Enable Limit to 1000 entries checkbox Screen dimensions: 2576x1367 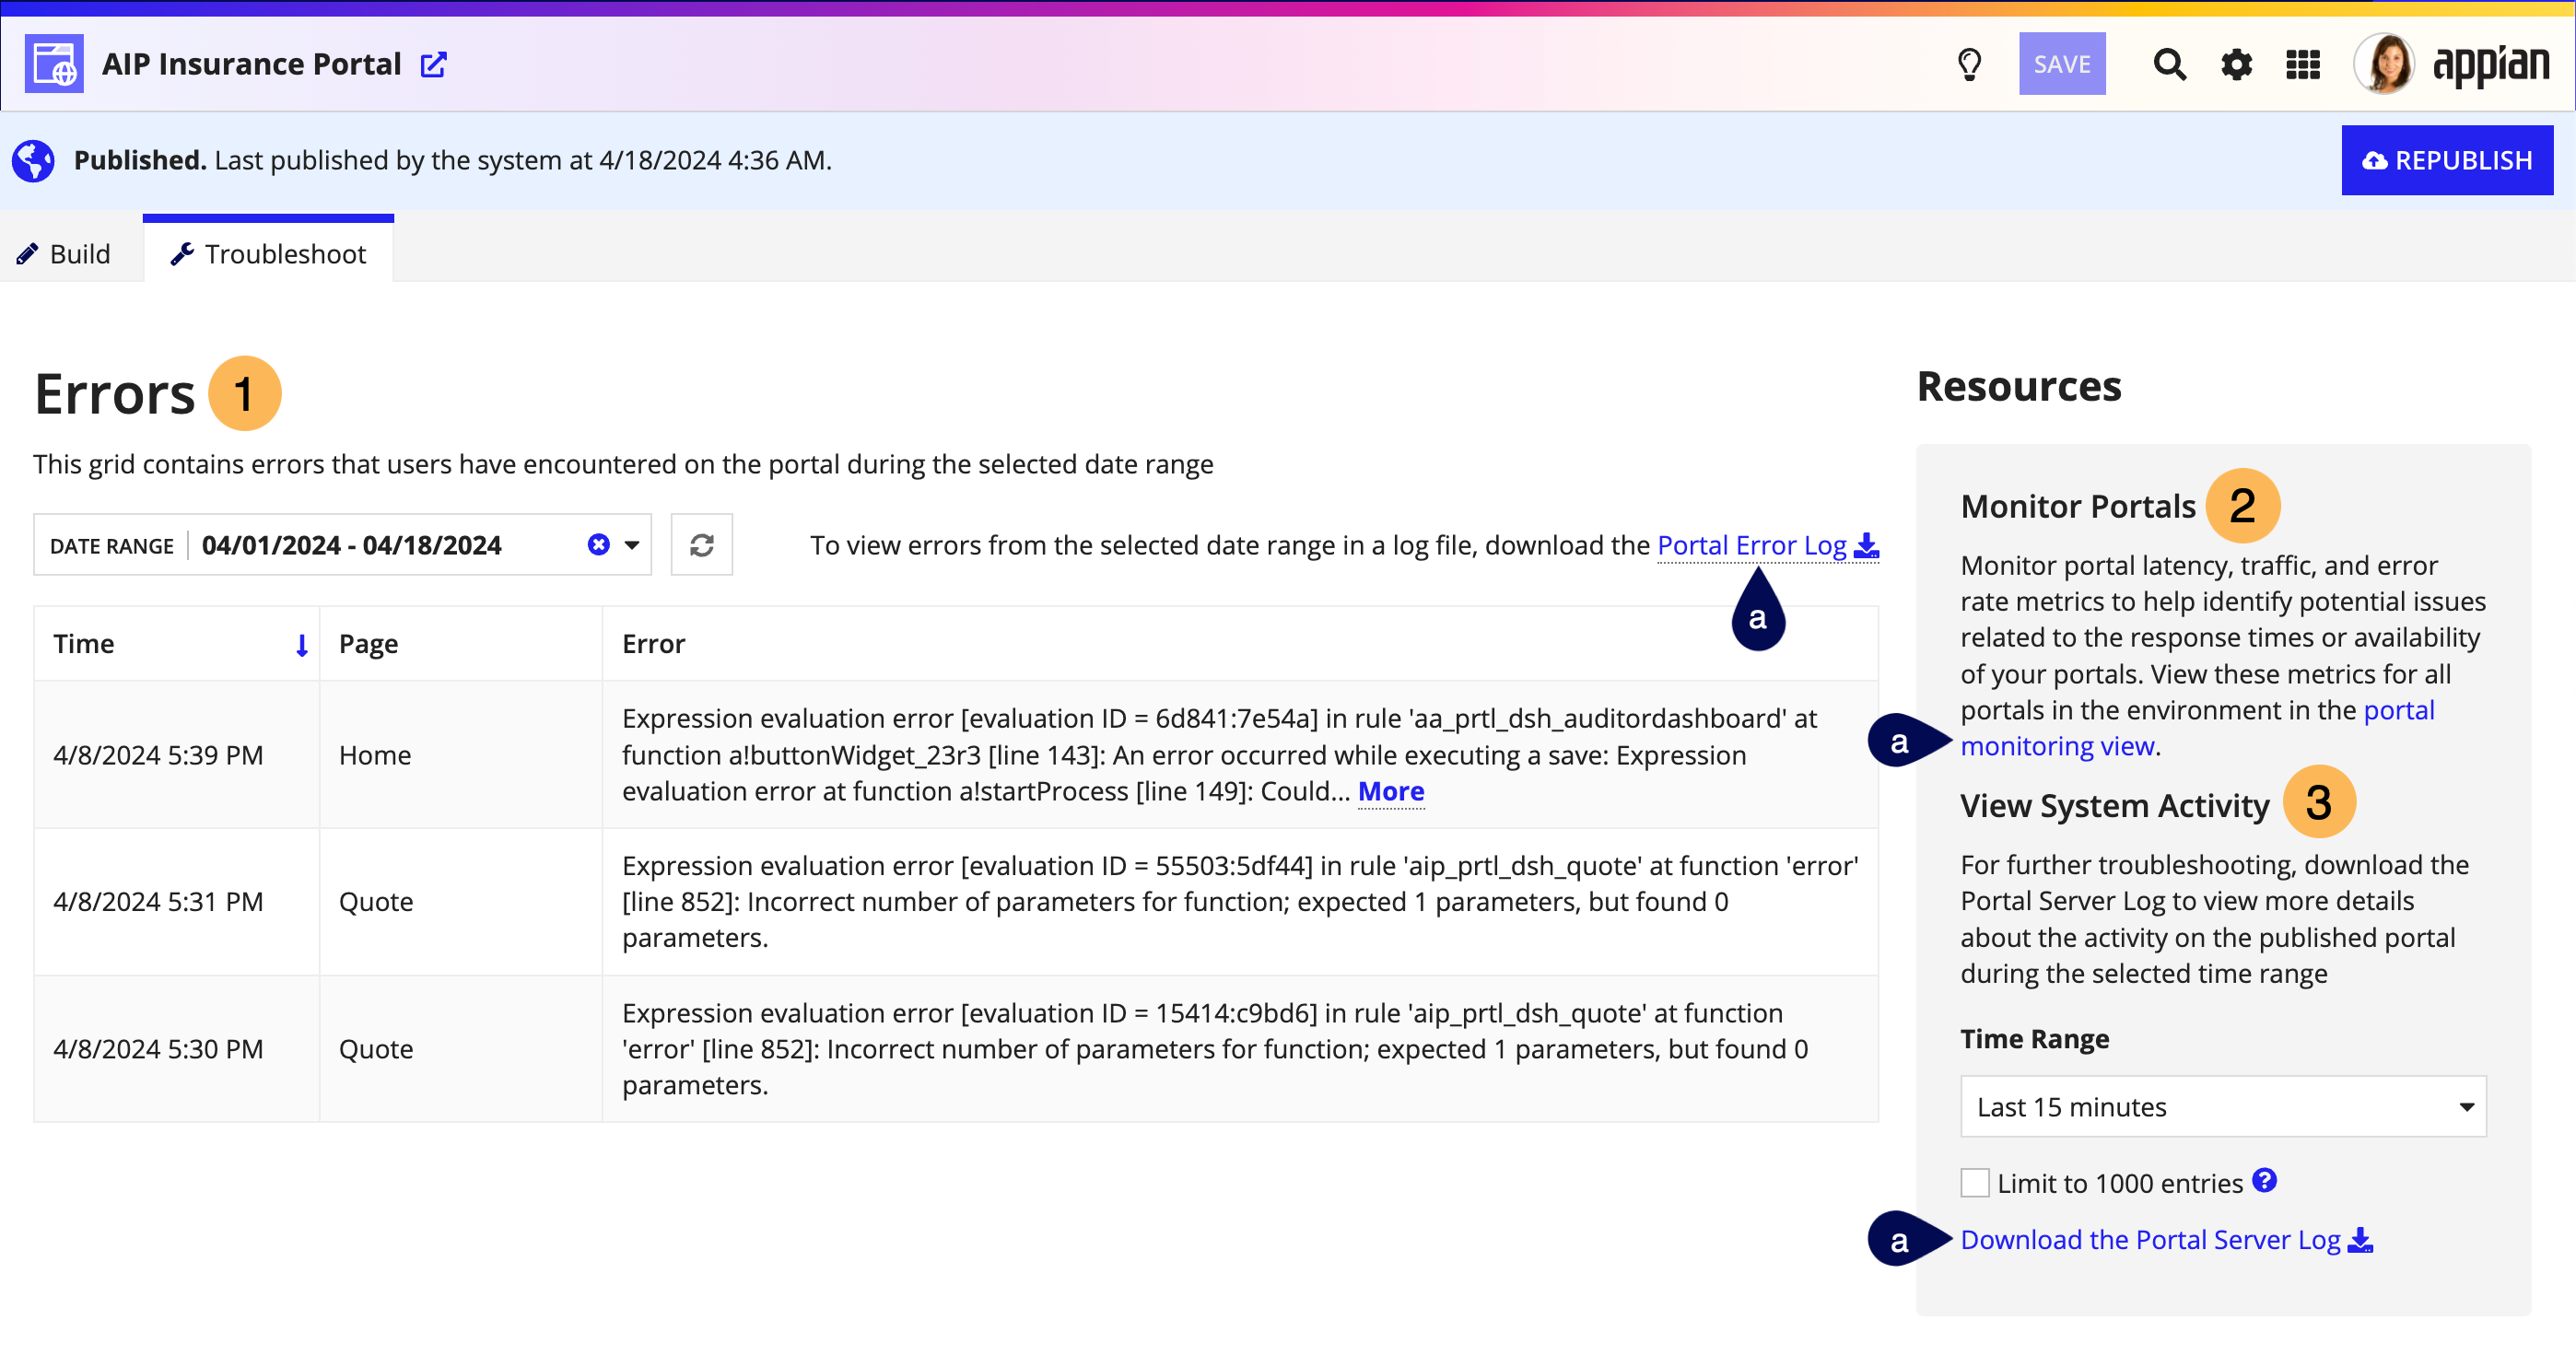click(1975, 1183)
